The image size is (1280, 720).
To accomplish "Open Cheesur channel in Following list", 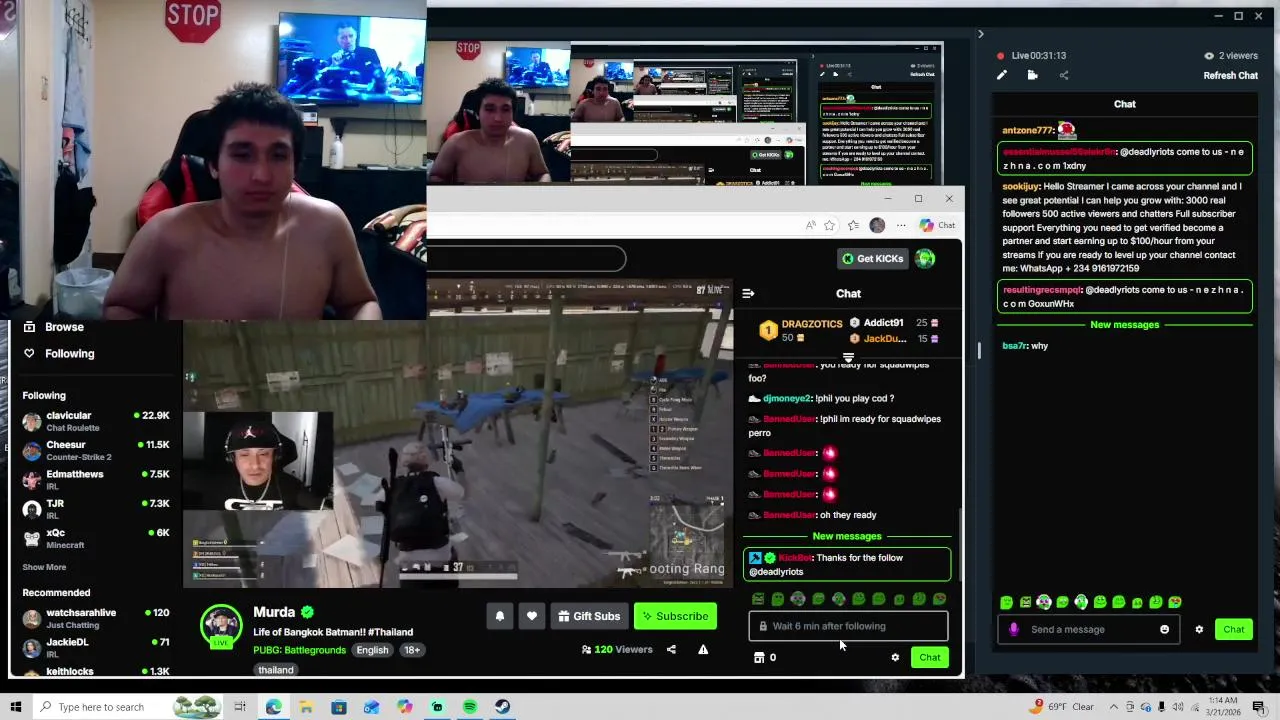I will coord(95,450).
